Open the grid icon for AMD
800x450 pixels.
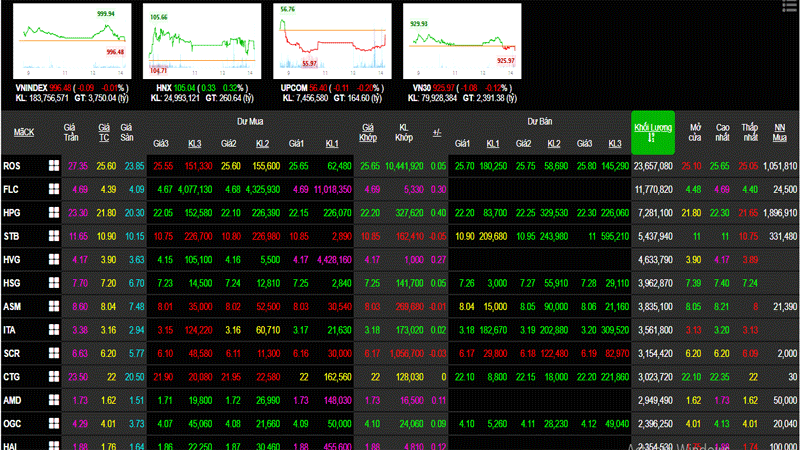(x=54, y=400)
